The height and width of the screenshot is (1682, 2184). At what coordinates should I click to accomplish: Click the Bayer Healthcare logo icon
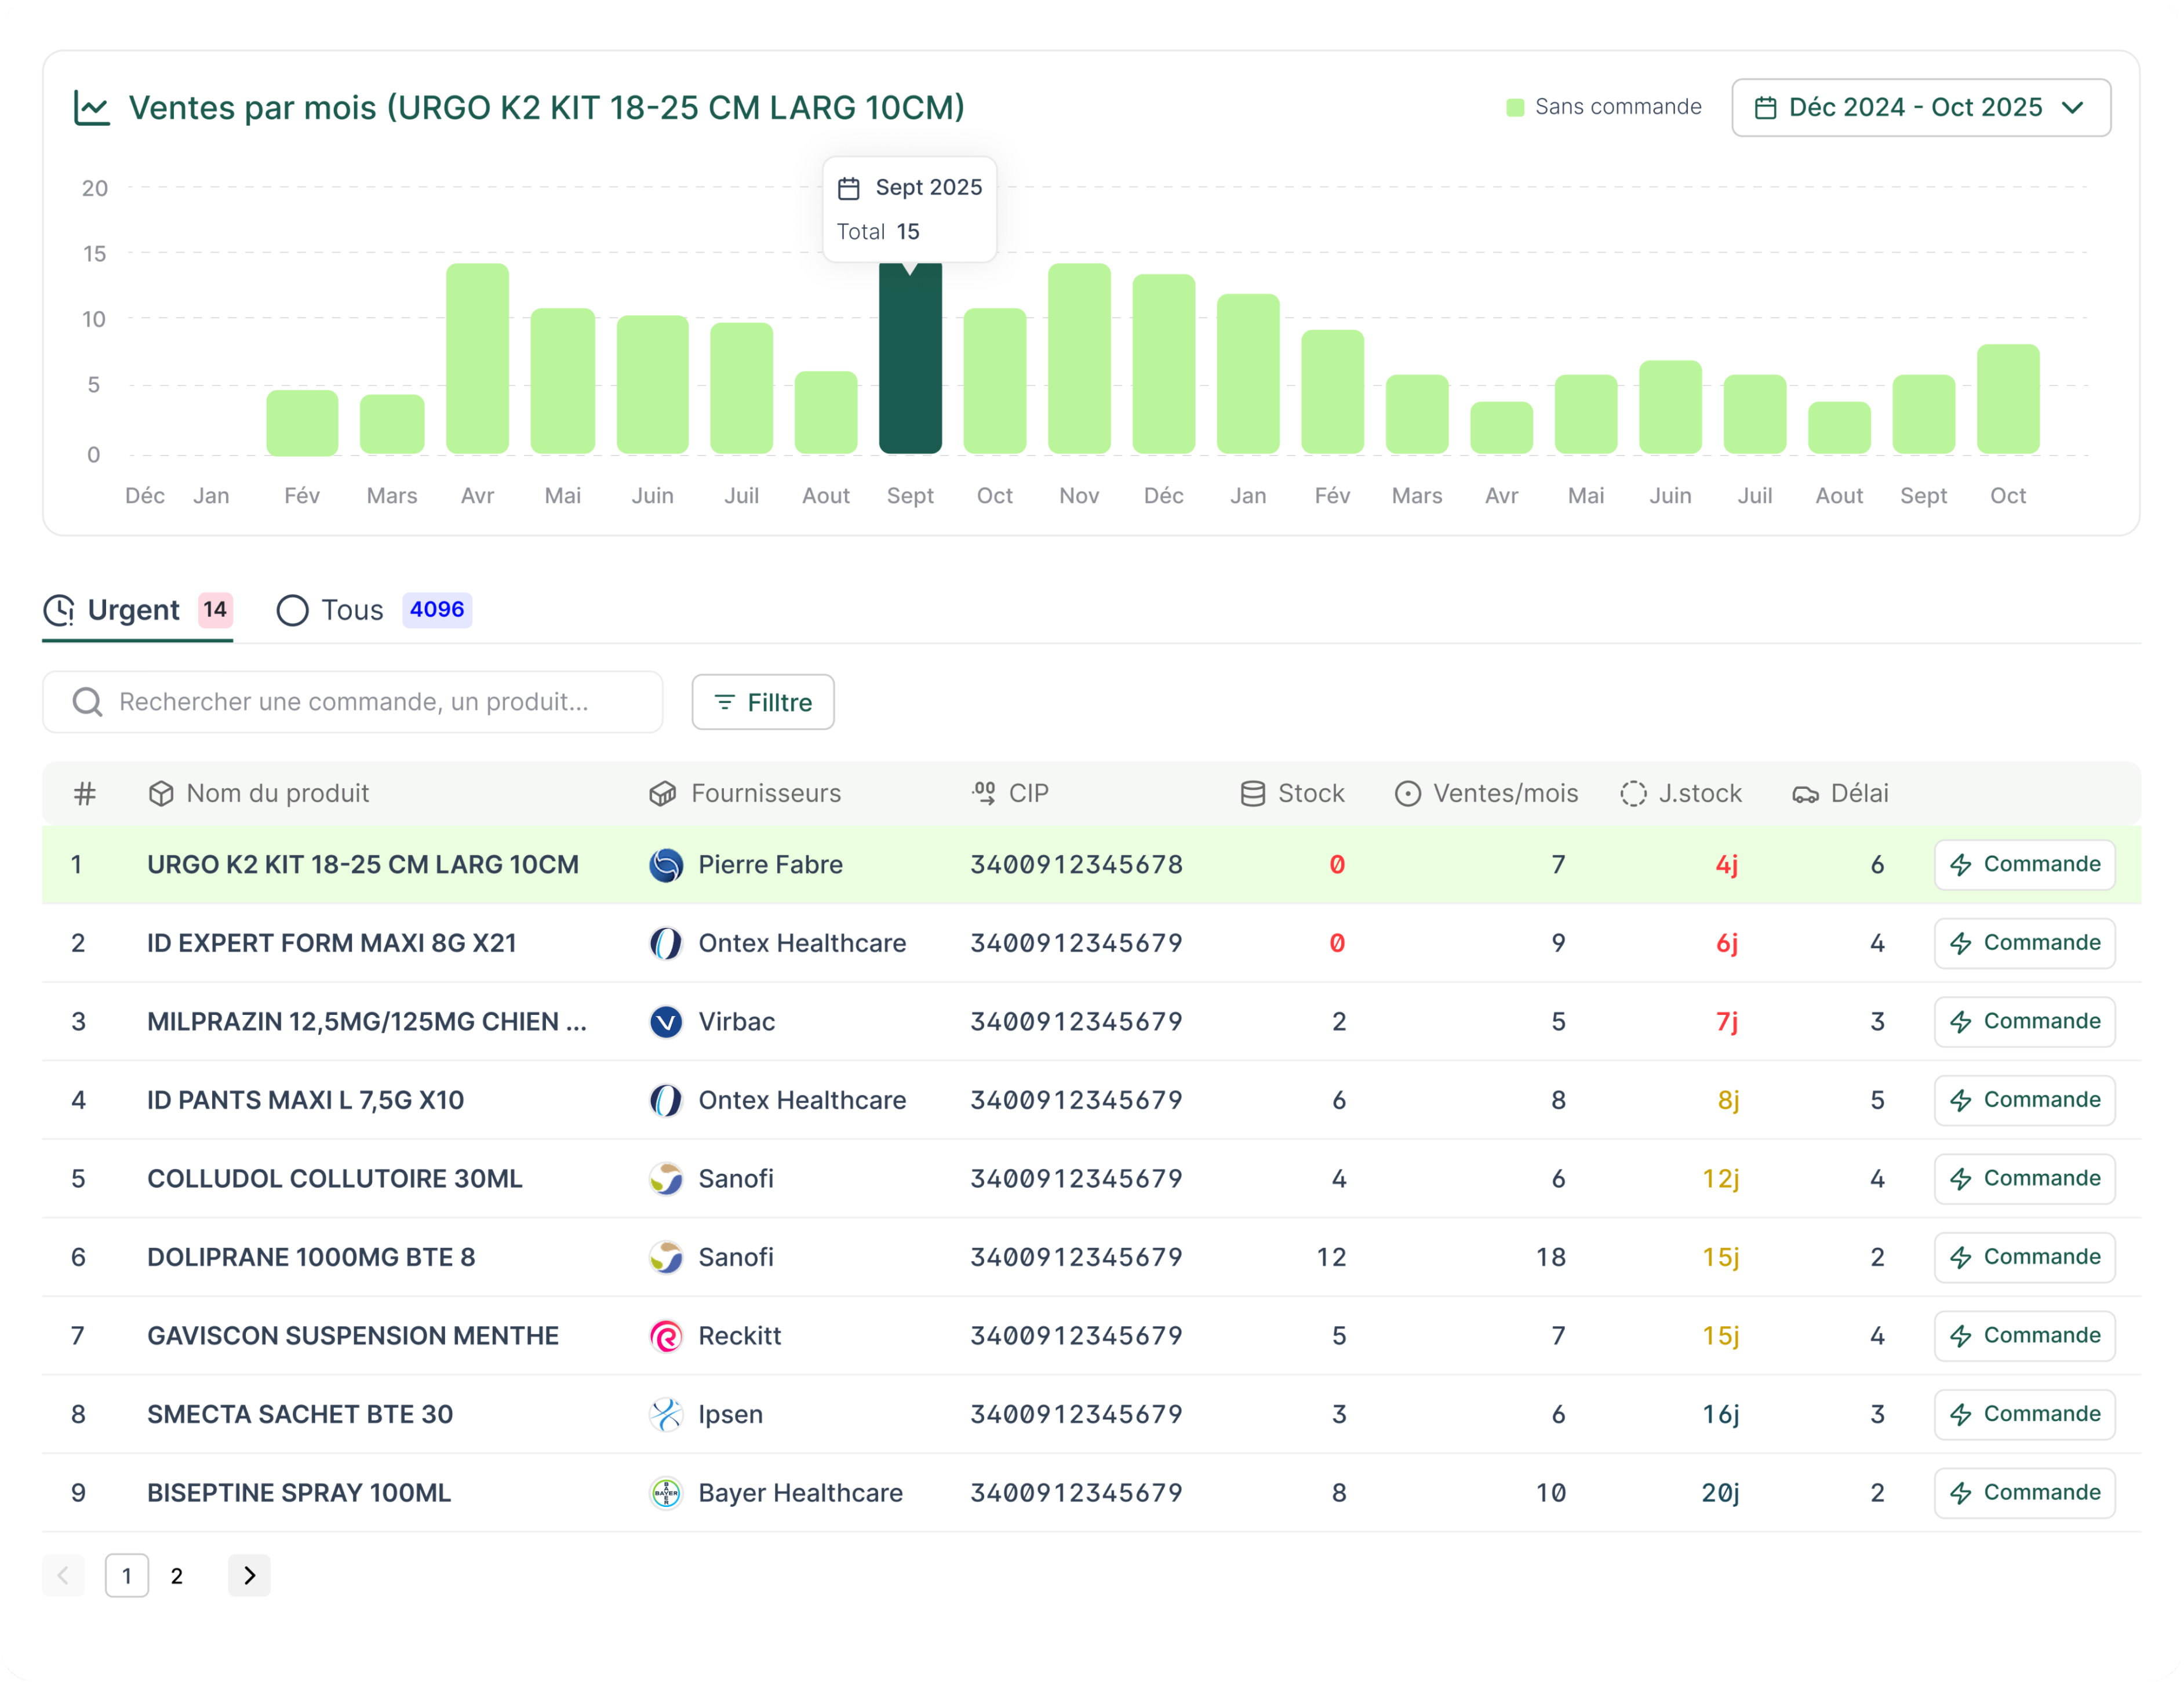666,1493
